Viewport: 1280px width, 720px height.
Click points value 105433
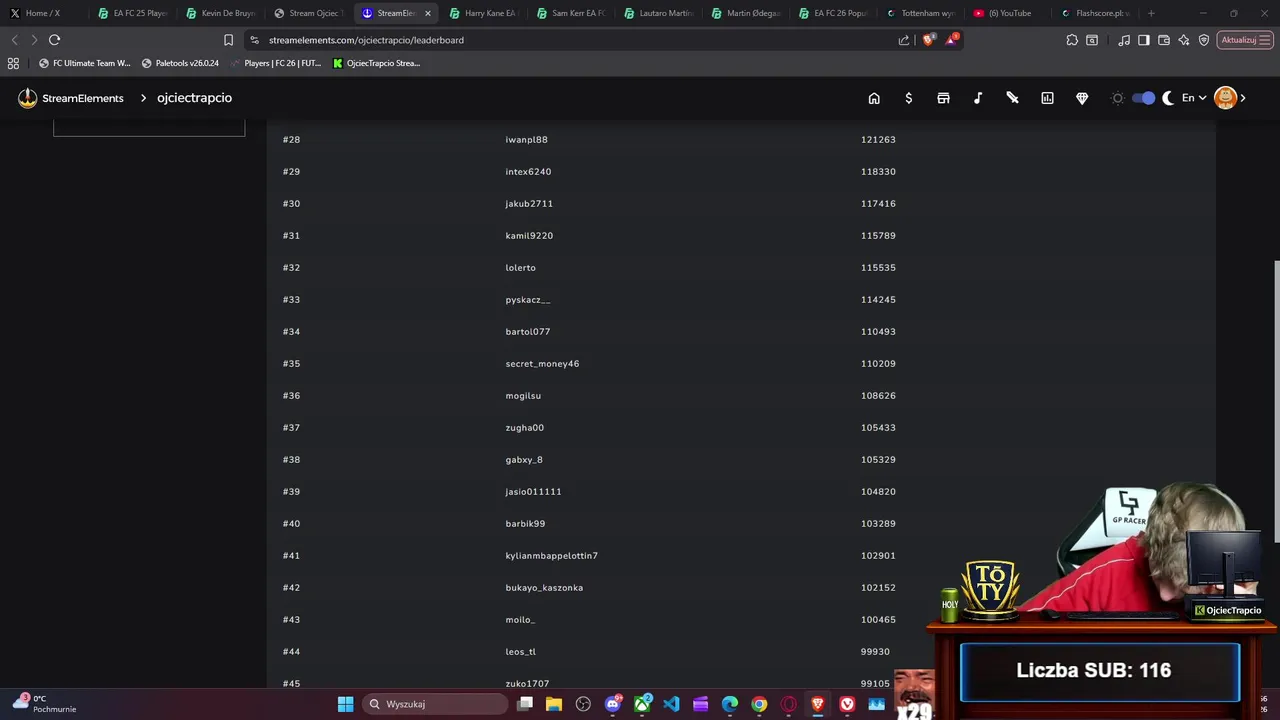click(x=878, y=428)
